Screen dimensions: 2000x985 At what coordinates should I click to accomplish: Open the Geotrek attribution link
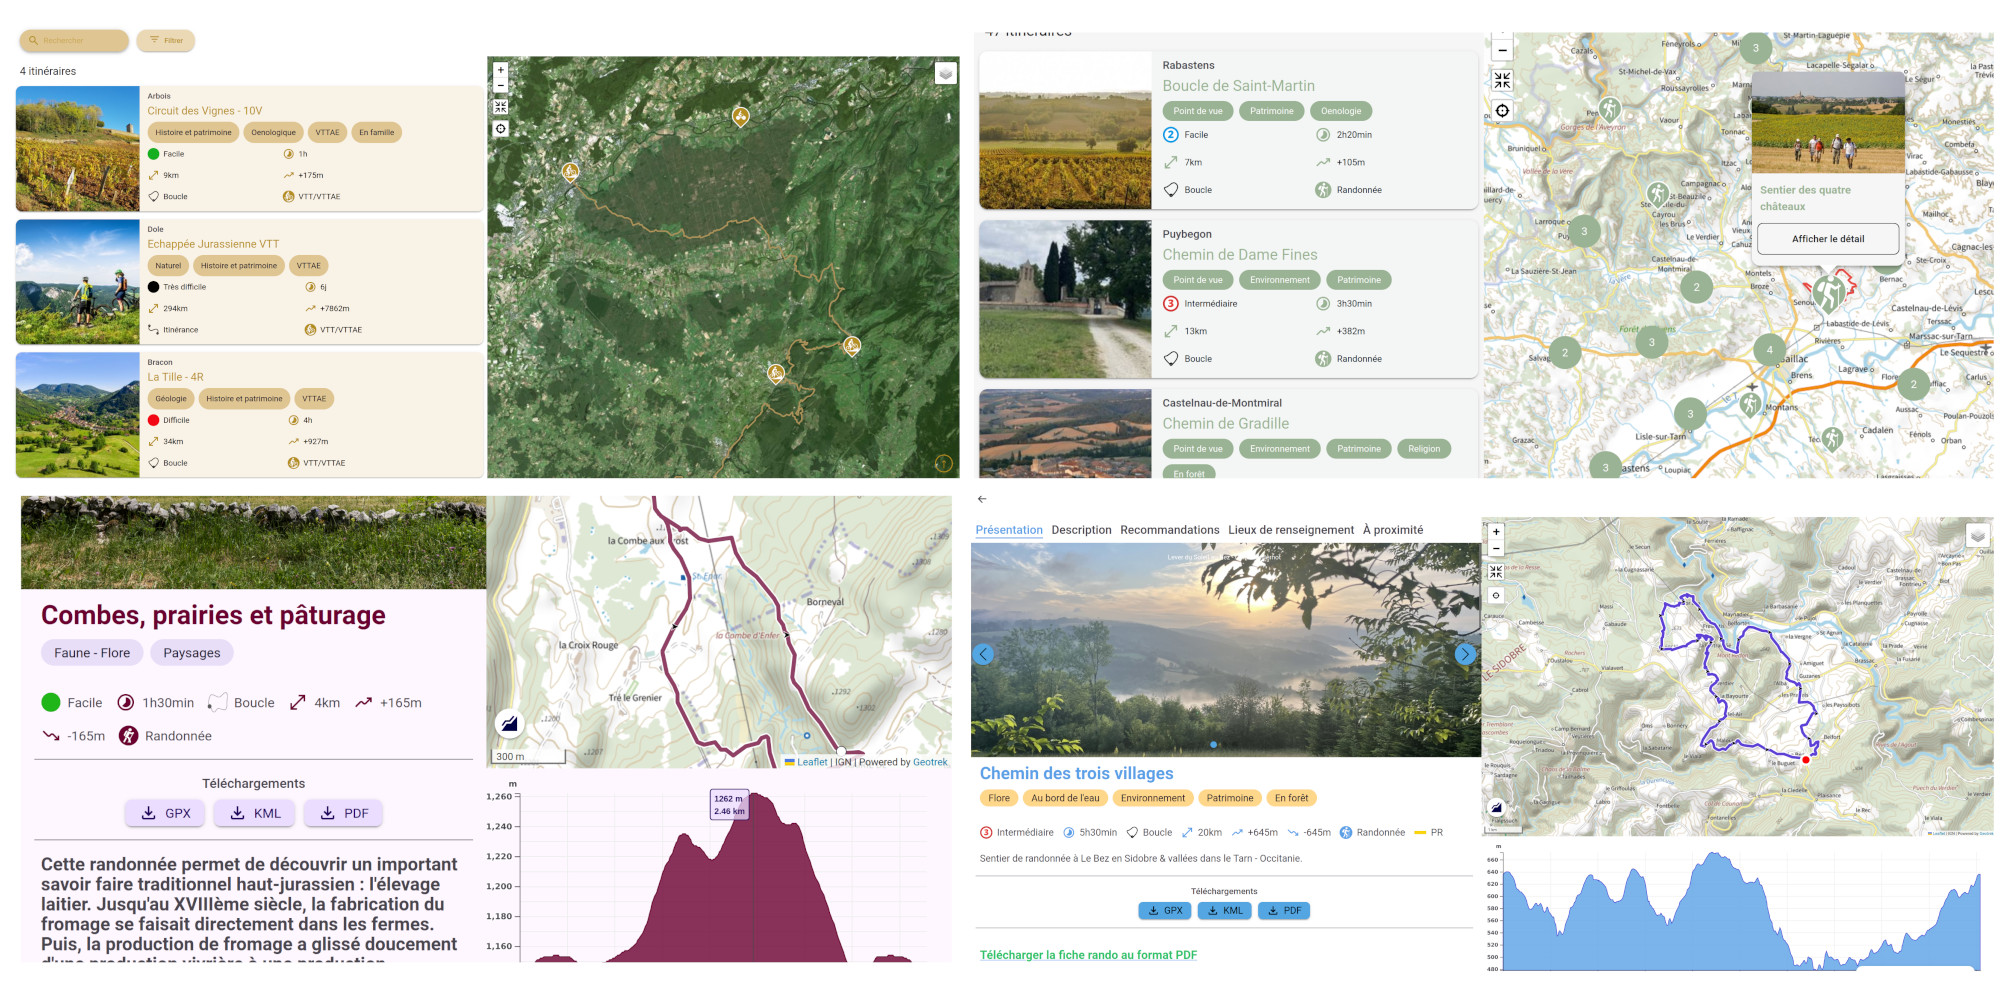click(930, 762)
